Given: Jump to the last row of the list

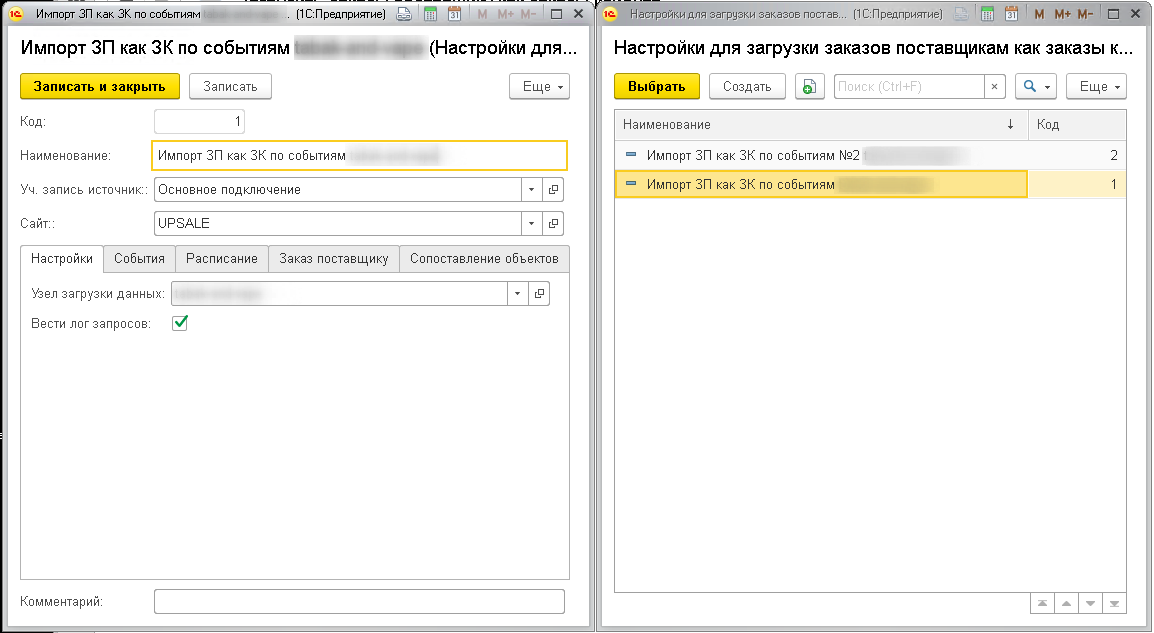Looking at the screenshot, I should 1113,604.
